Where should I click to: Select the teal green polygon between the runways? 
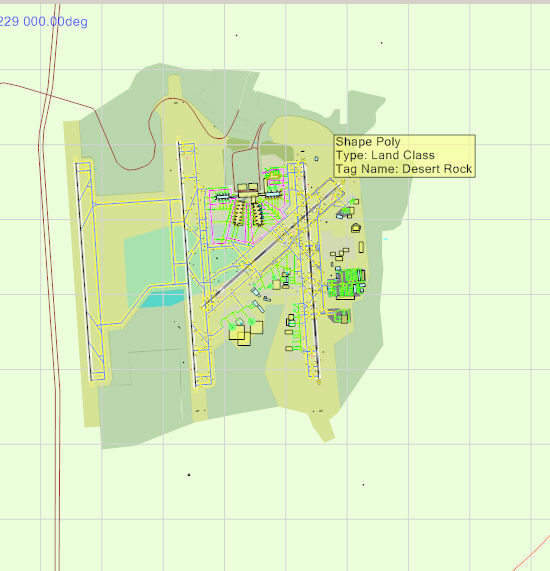point(148,259)
